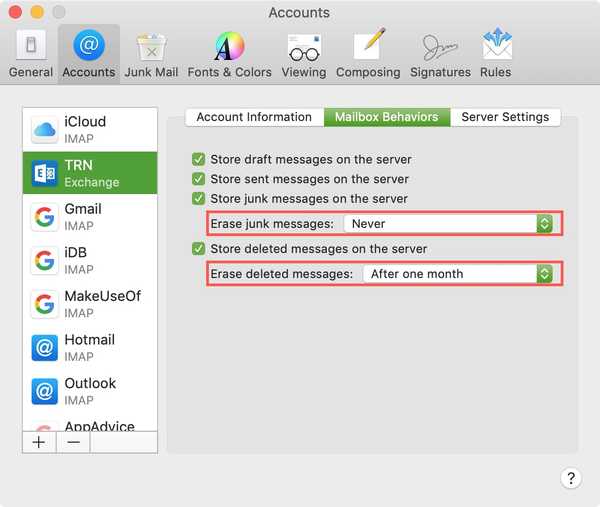Open help with question mark button
Image resolution: width=600 pixels, height=507 pixels.
point(571,478)
